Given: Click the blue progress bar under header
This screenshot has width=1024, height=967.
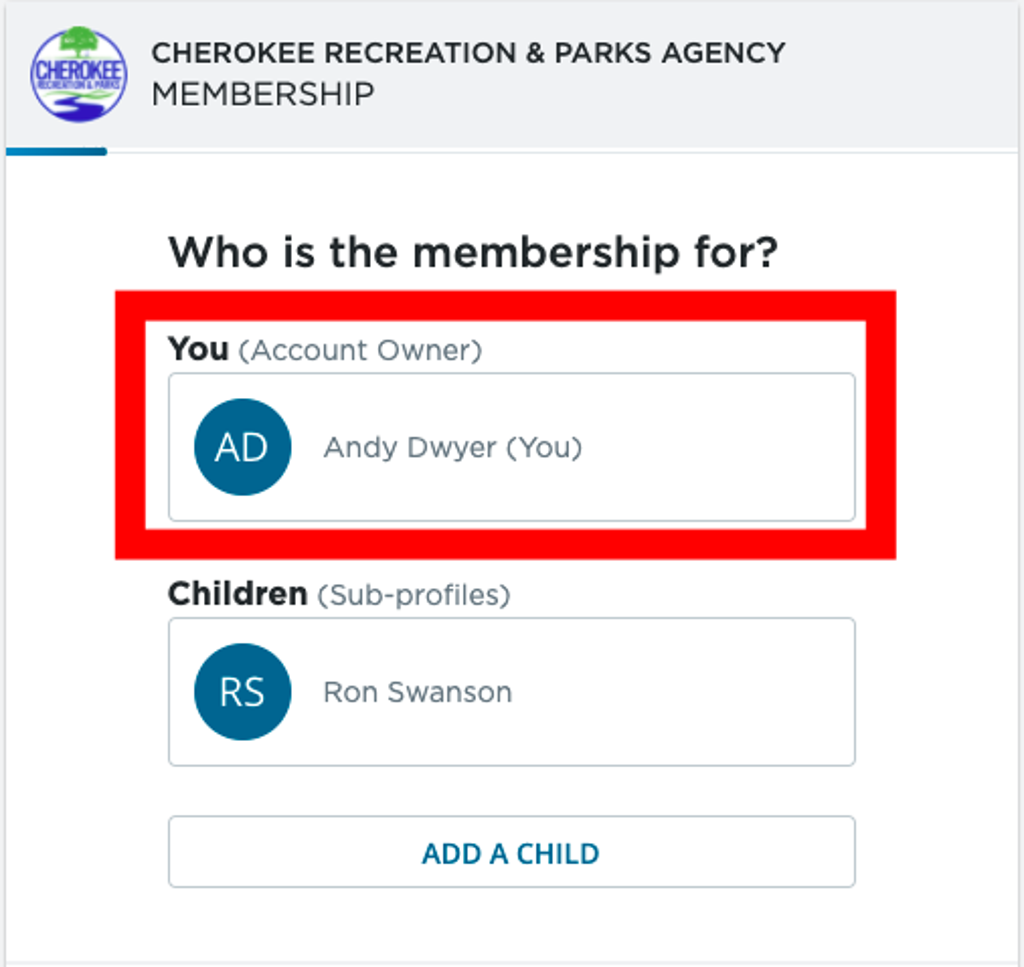Looking at the screenshot, I should [56, 151].
